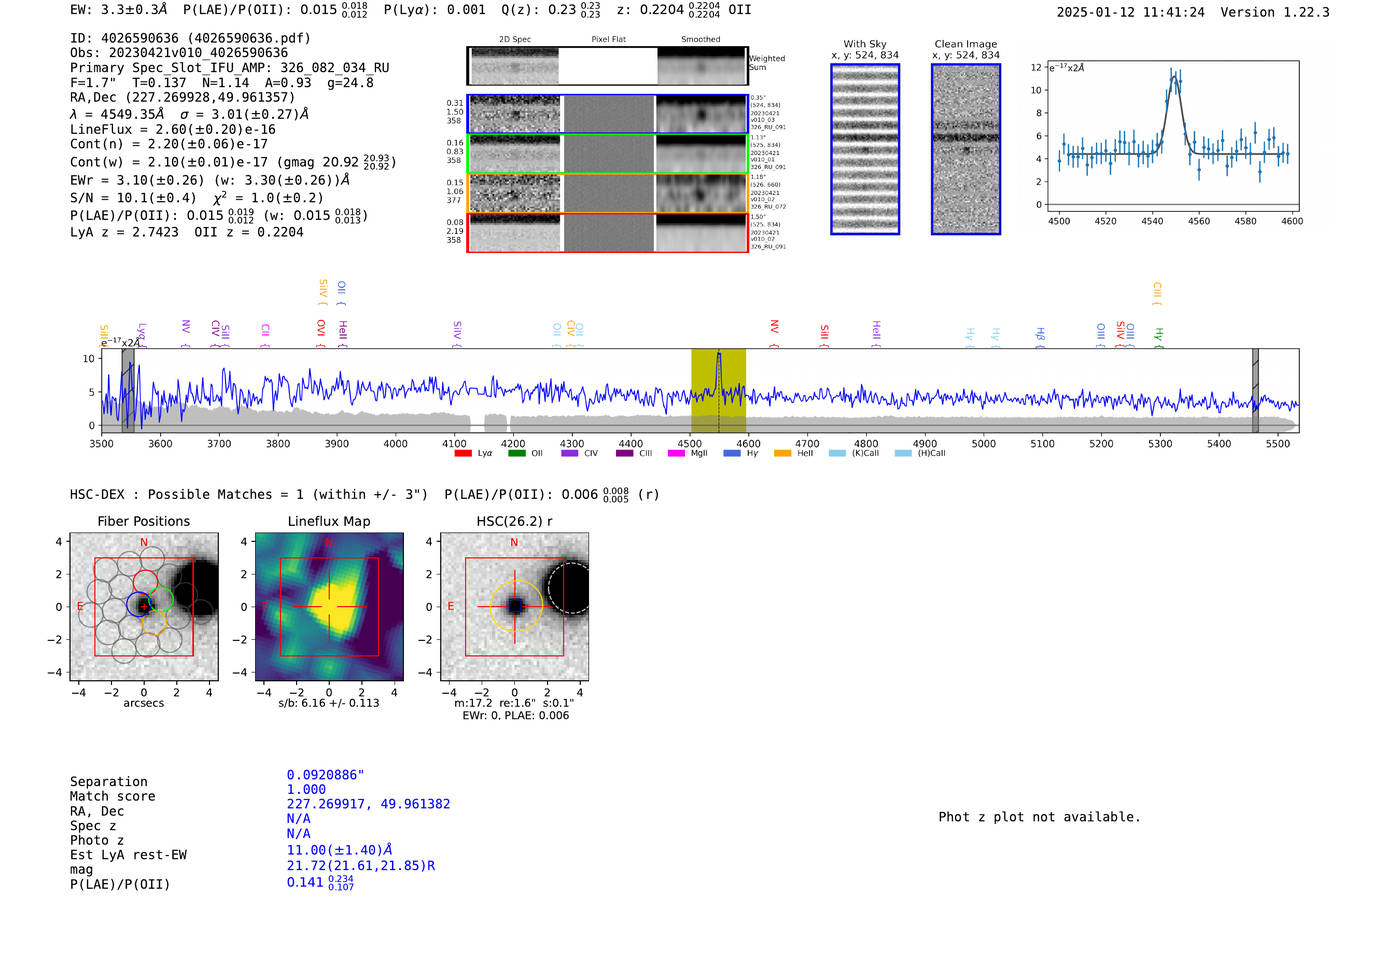Click the timestamp 2025-01-12 11:41:24
Screen dimensions: 1400x953
1130,12
